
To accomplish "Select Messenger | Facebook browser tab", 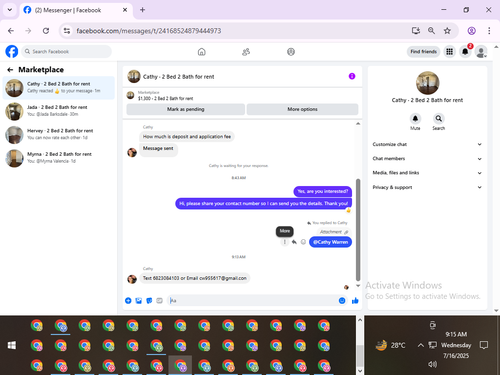I will 76,10.
